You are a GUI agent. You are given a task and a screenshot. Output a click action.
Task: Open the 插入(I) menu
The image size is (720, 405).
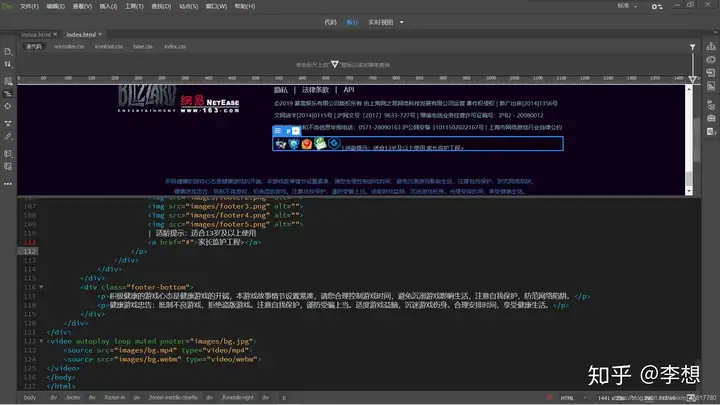[108, 6]
